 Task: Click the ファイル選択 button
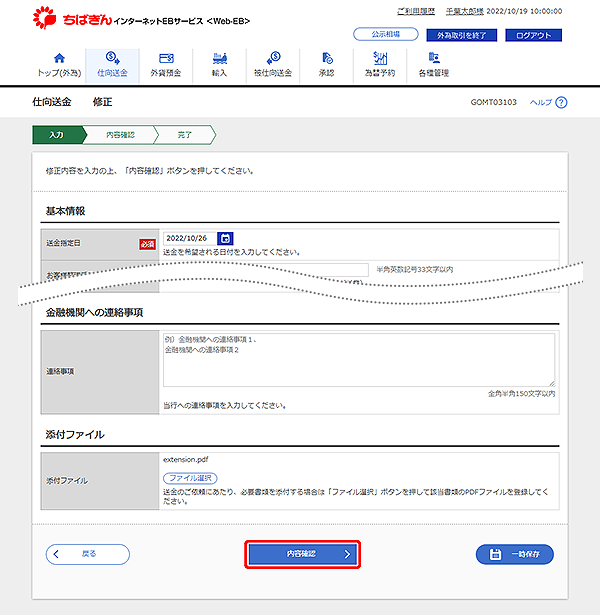pyautogui.click(x=190, y=478)
